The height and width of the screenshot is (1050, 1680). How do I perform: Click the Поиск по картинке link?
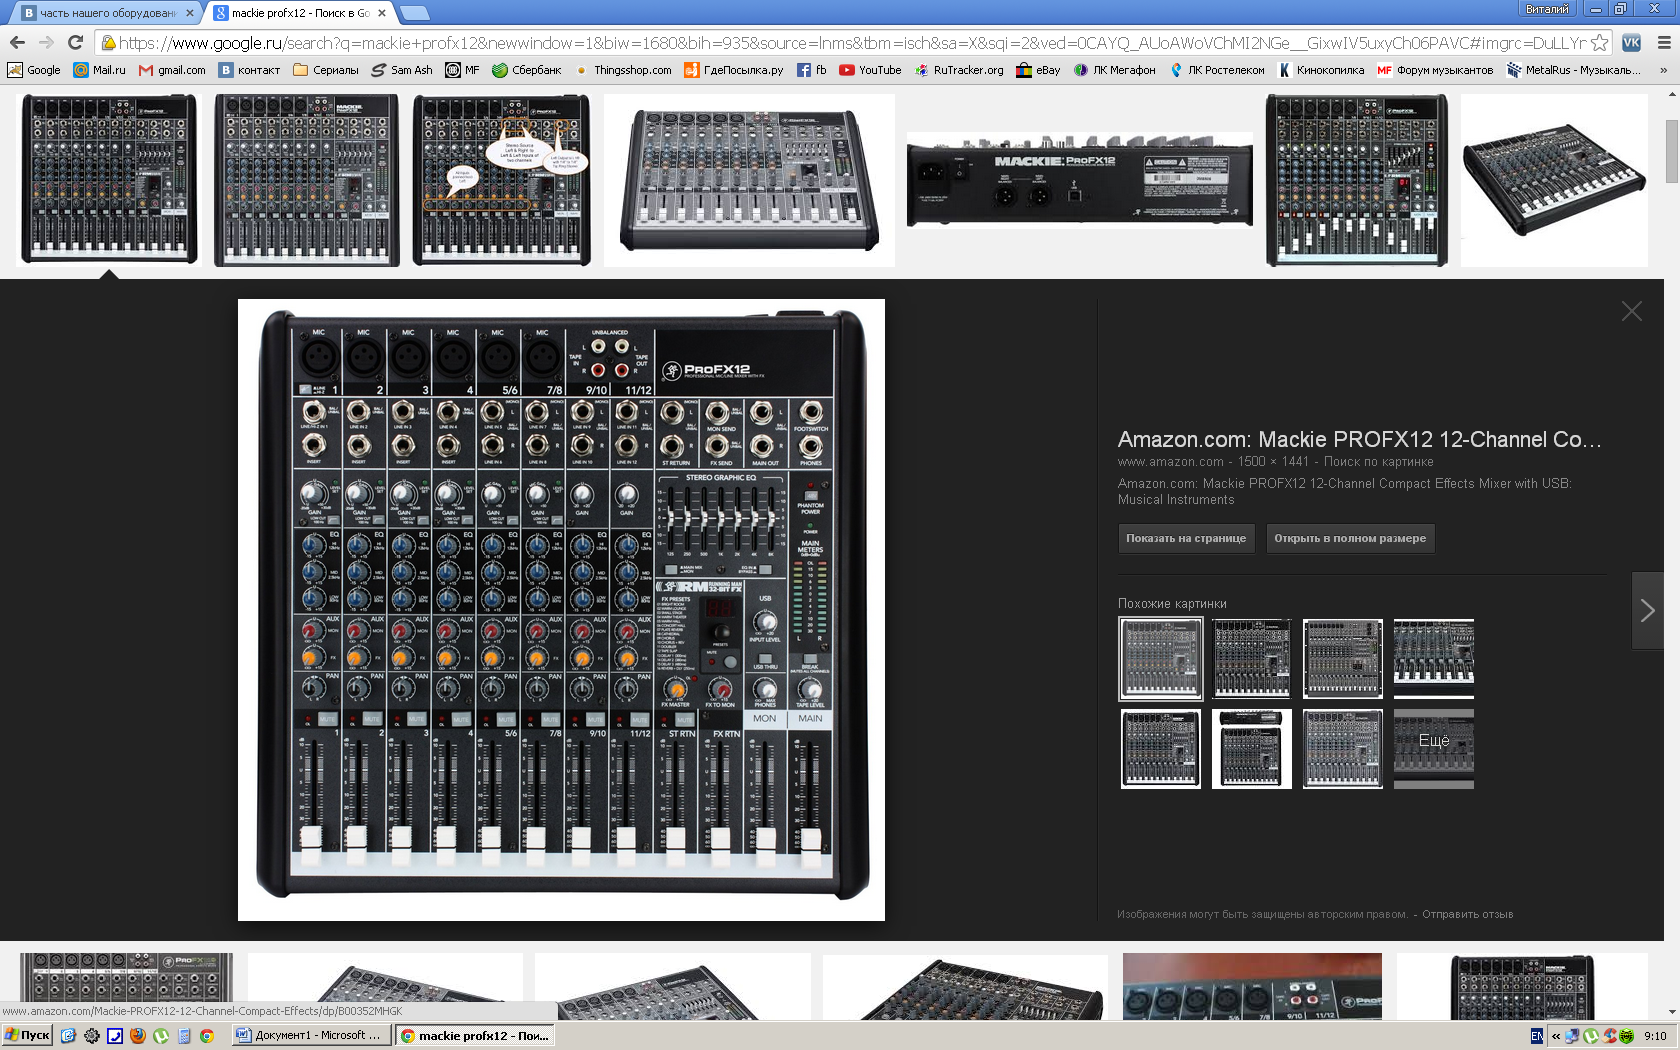pyautogui.click(x=1378, y=462)
